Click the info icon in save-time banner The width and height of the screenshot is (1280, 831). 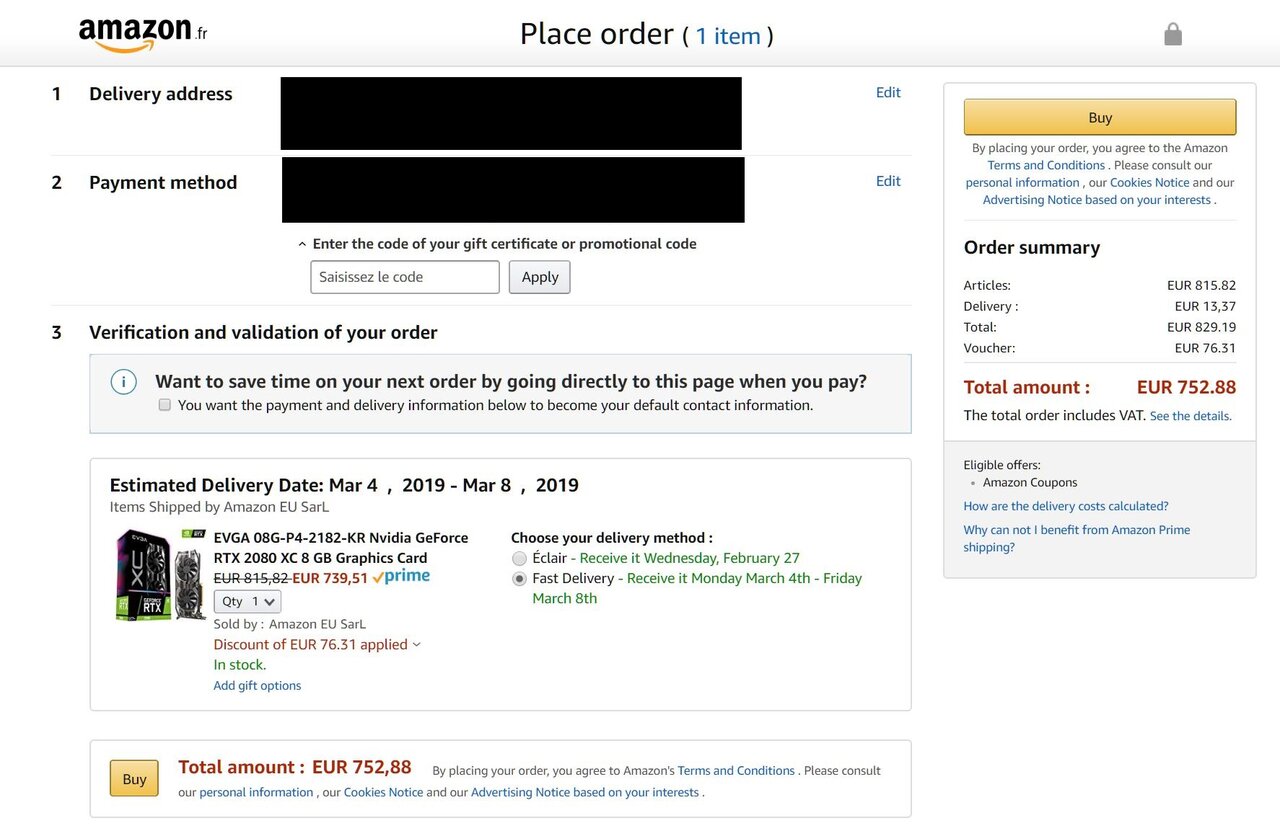coord(123,382)
